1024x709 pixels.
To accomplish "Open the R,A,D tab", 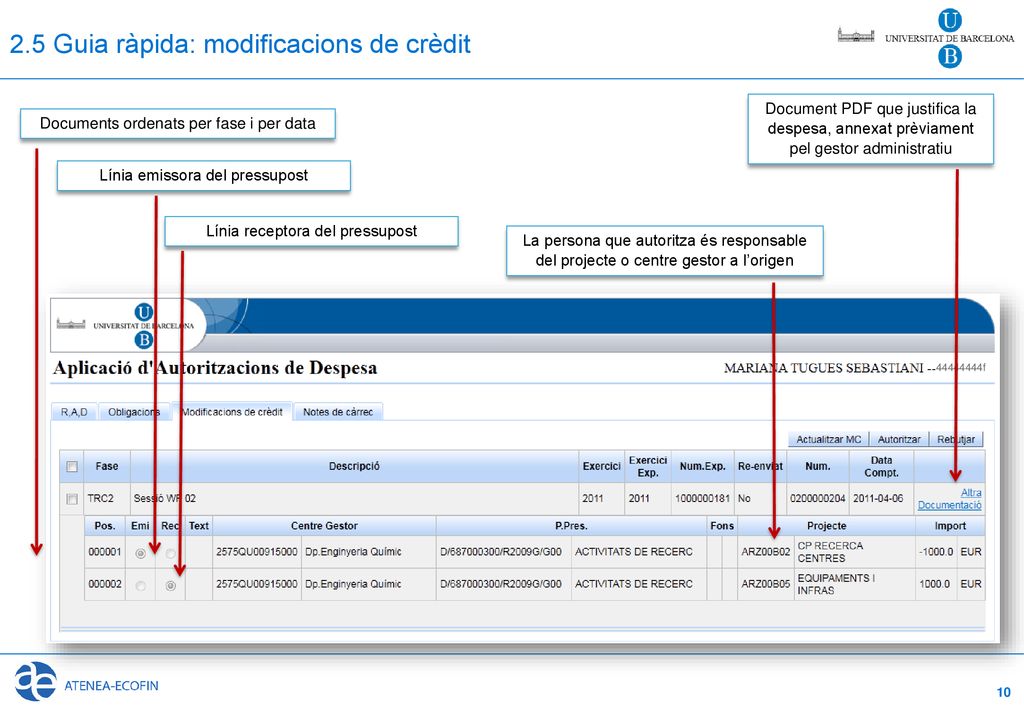I will 74,412.
